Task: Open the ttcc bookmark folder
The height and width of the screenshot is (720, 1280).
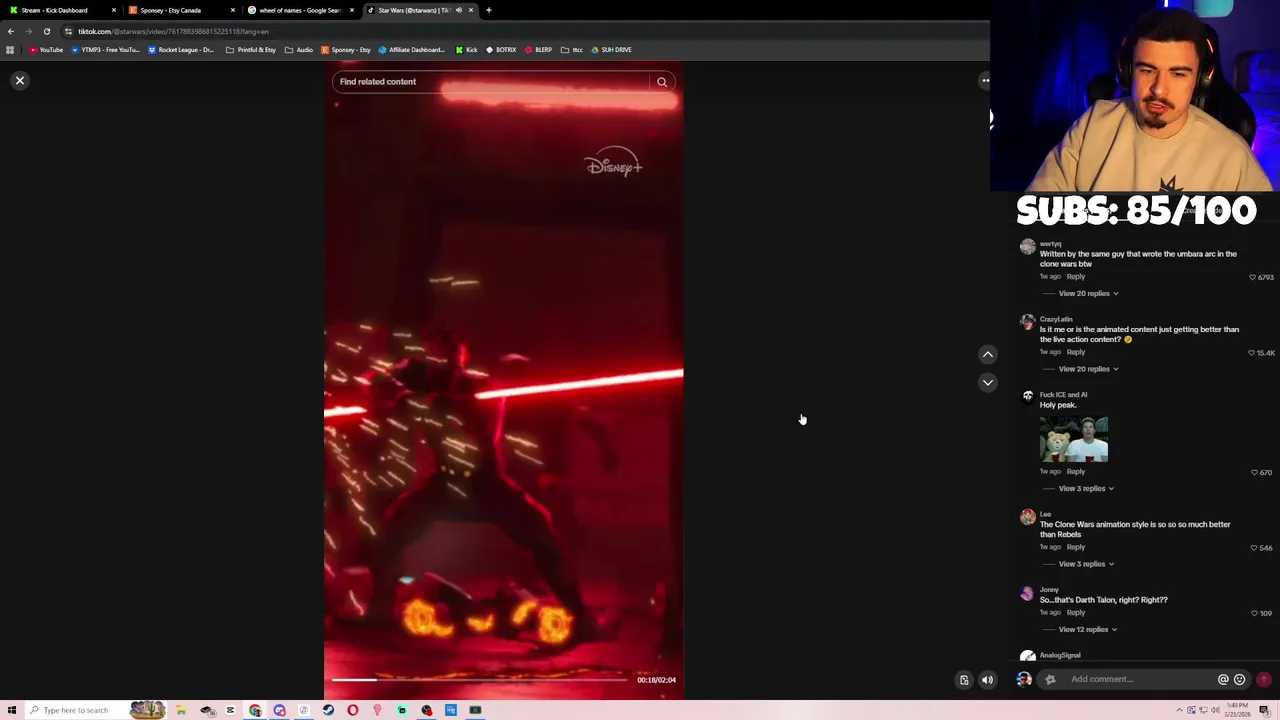Action: click(x=572, y=50)
